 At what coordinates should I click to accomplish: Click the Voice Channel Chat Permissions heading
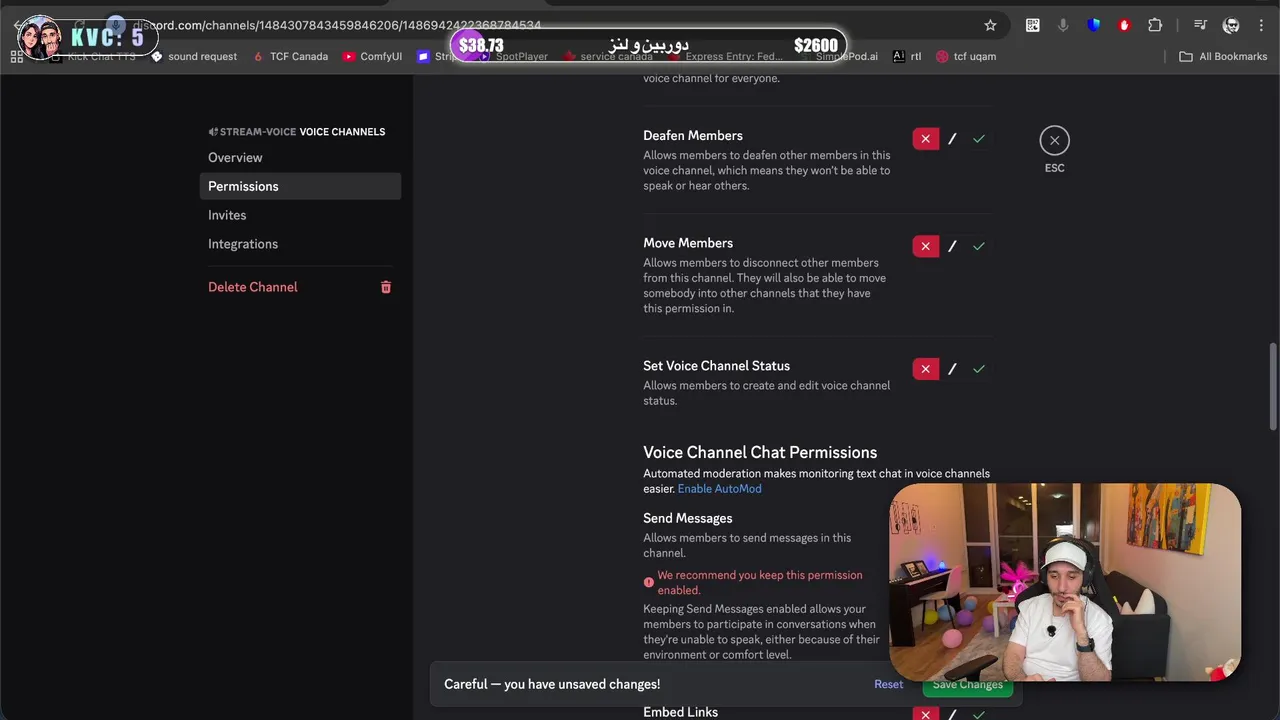coord(760,453)
